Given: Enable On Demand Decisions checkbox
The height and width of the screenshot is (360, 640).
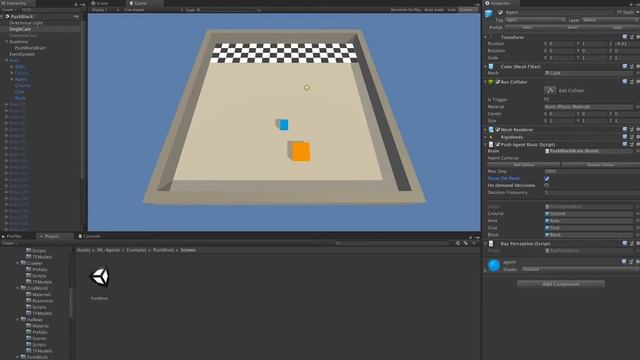Looking at the screenshot, I should coord(547,185).
